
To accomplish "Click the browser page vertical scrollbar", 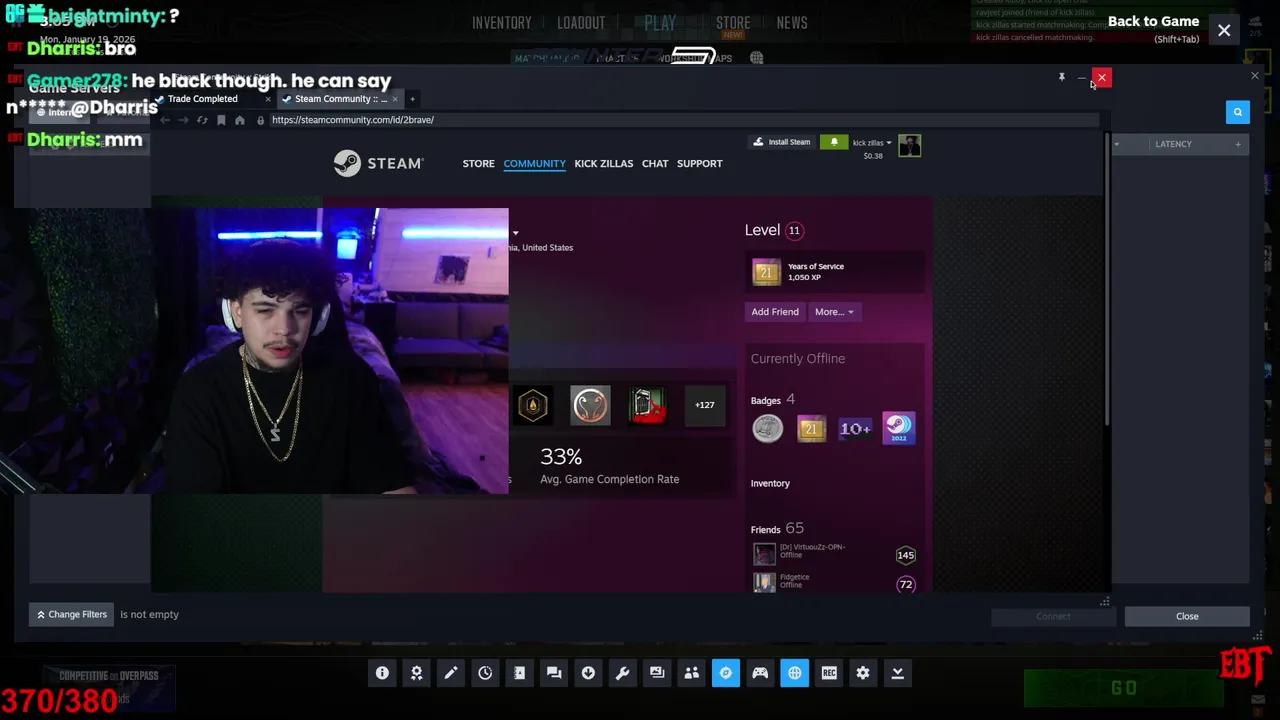I will 1106,280.
